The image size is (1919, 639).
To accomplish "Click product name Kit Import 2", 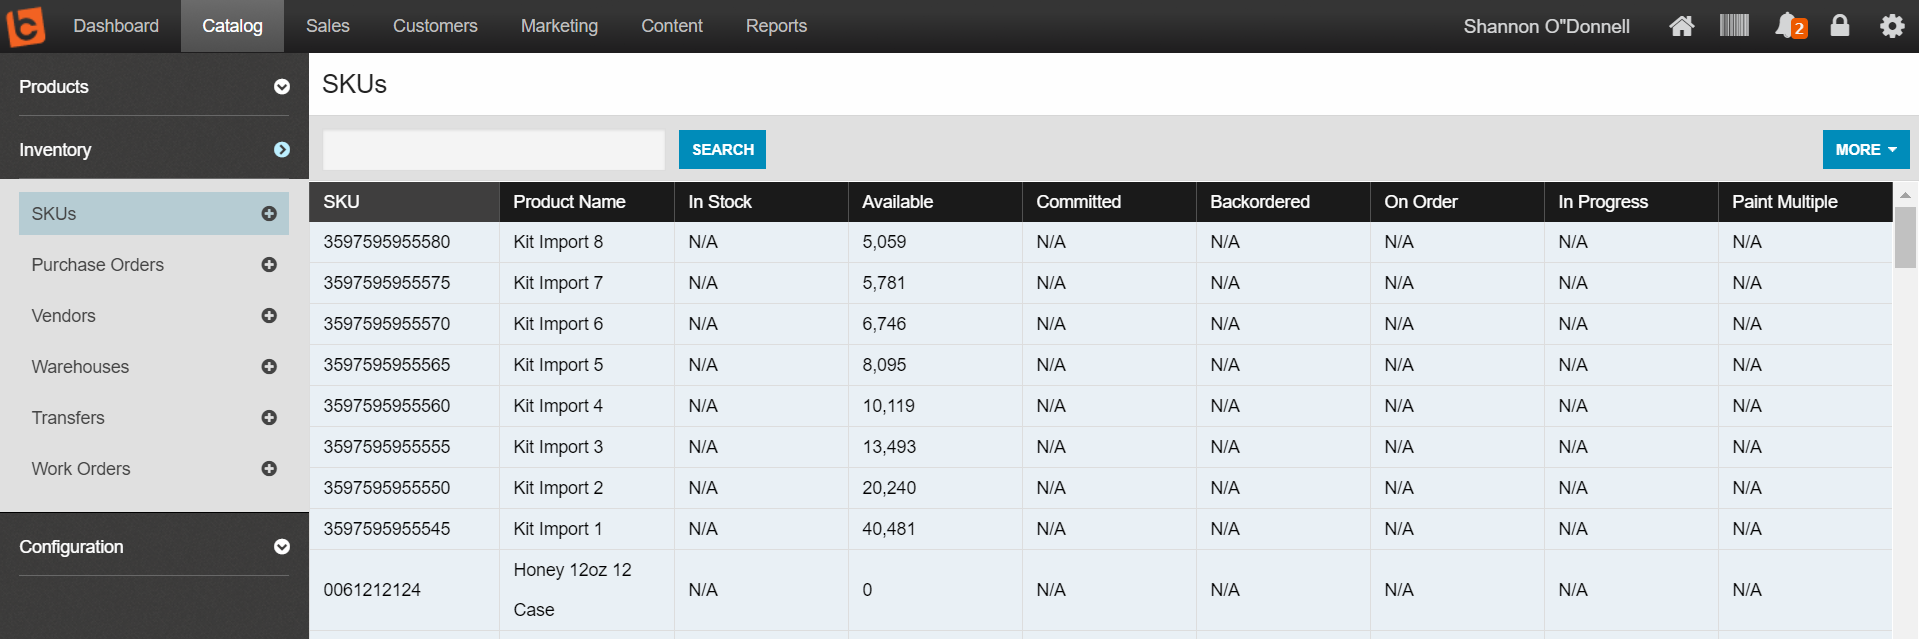I will 558,488.
